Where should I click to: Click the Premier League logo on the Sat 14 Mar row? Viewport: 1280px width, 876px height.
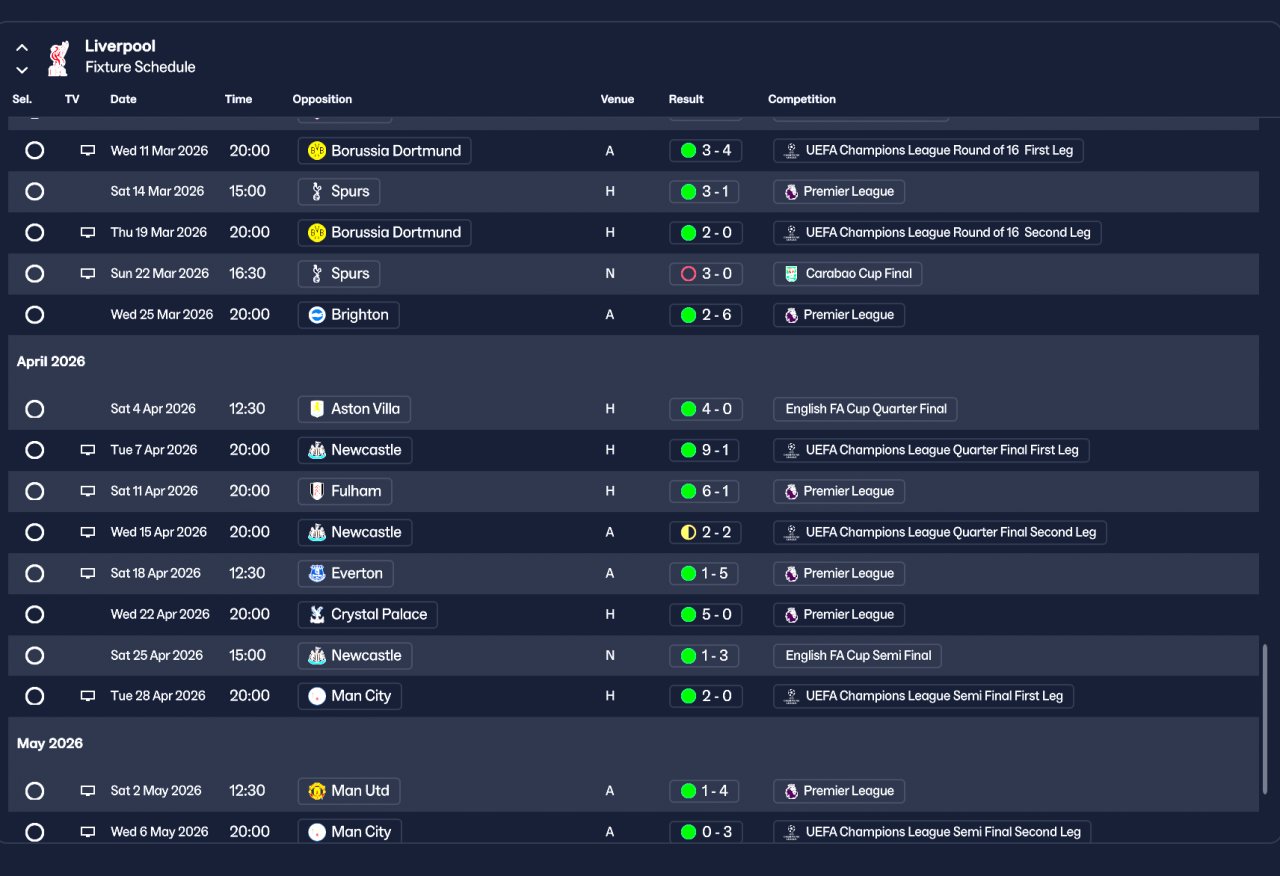tap(791, 192)
